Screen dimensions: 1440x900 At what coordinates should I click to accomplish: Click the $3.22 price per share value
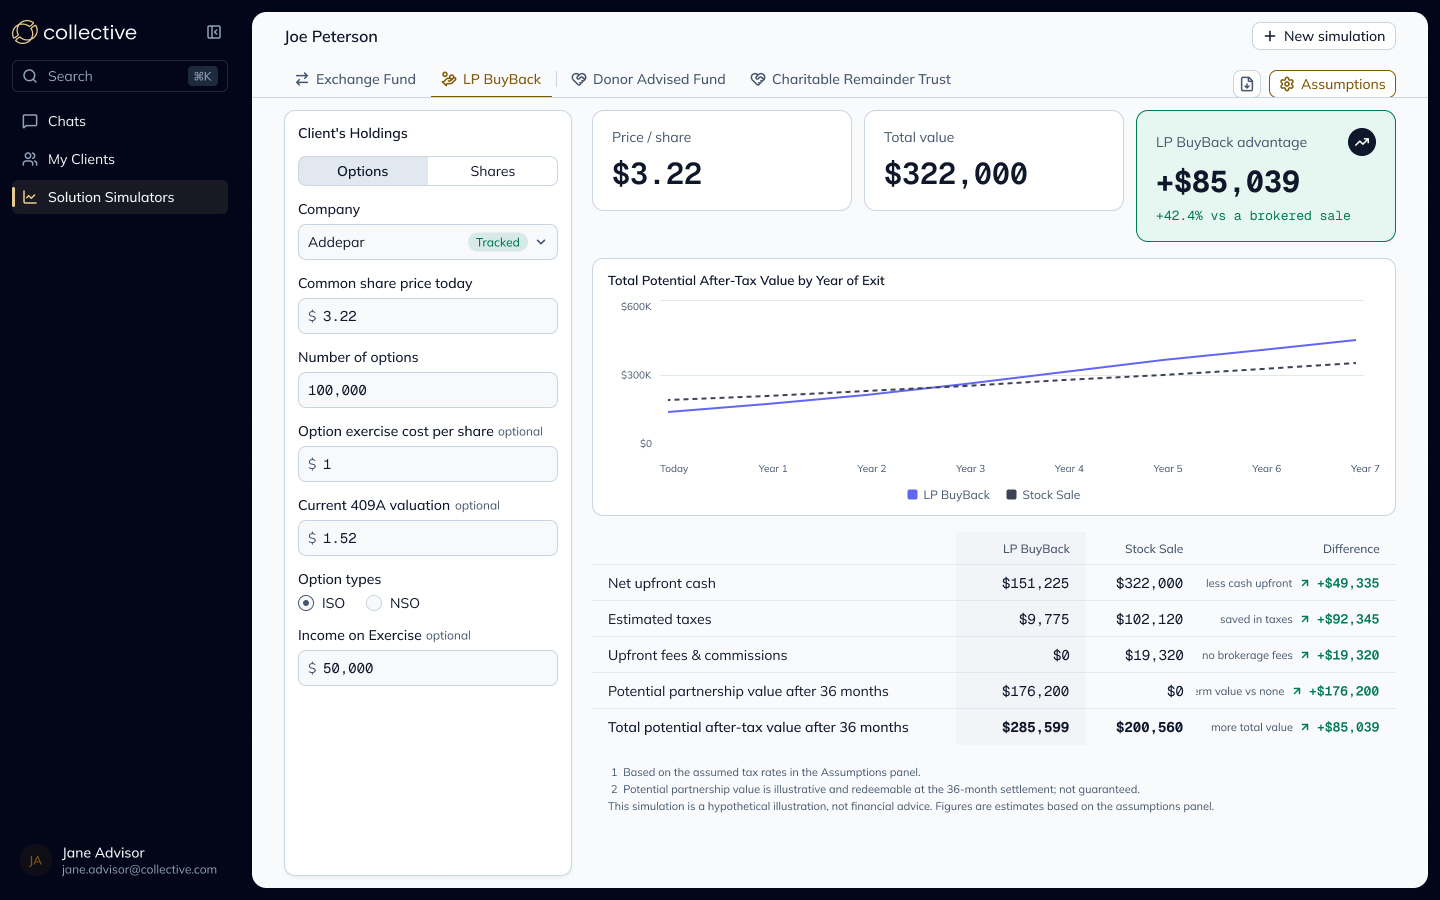click(x=657, y=174)
